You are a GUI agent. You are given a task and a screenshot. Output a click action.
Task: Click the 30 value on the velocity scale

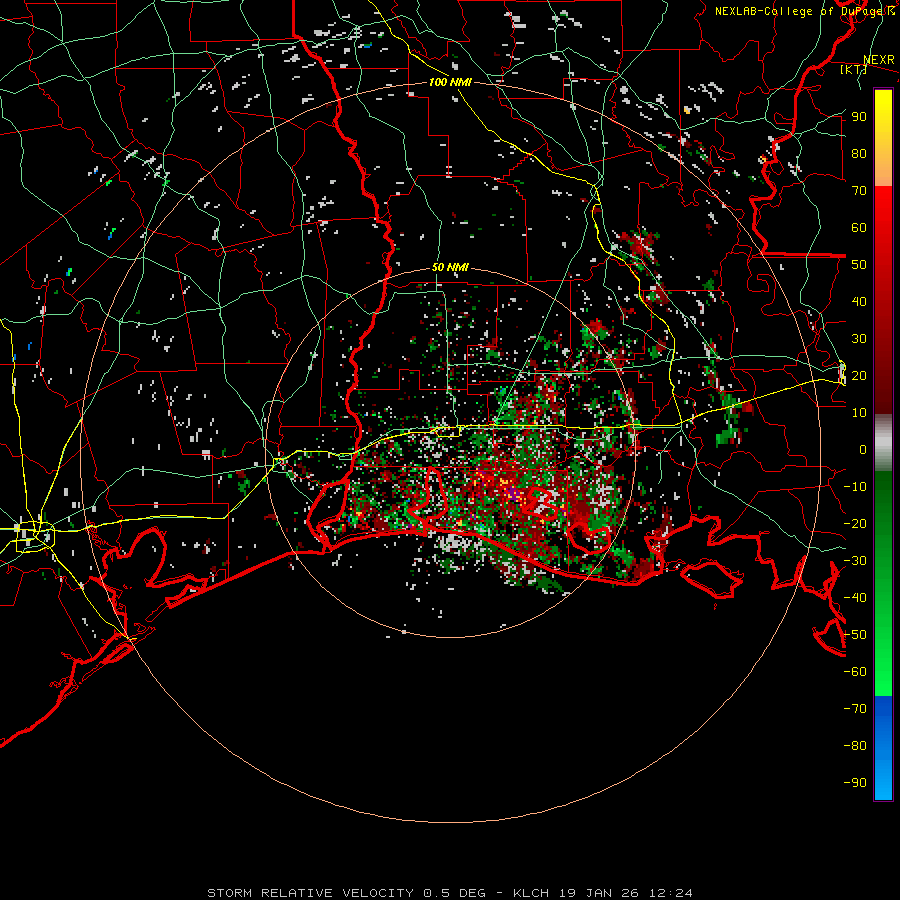(859, 339)
